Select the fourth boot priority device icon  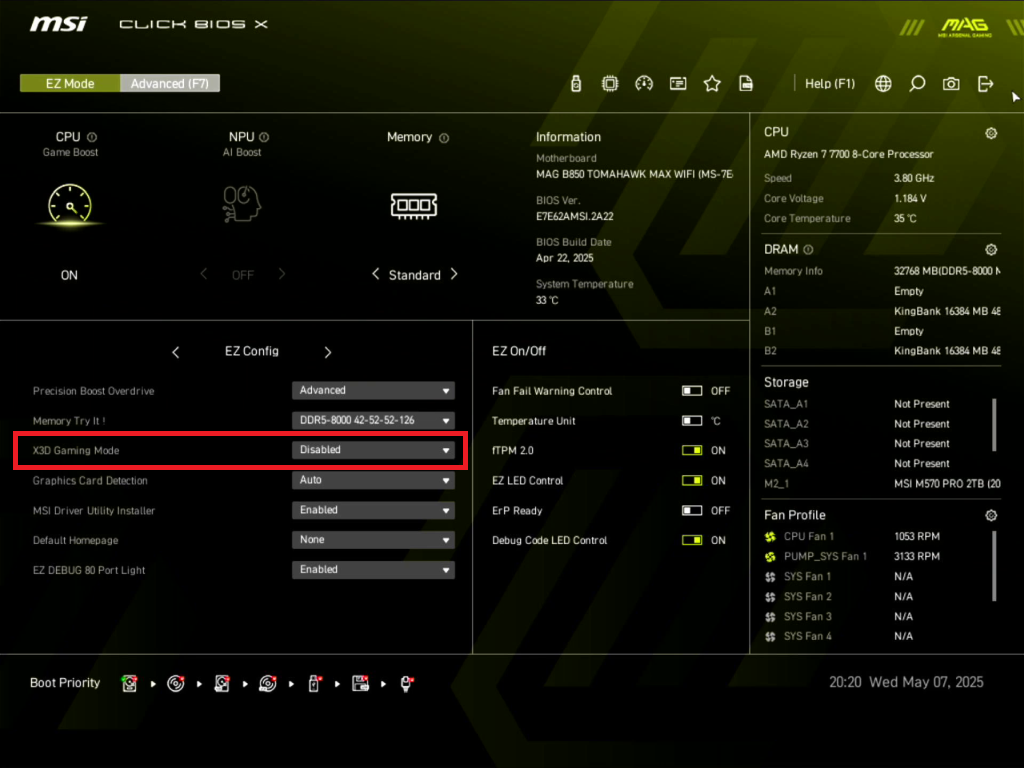(x=268, y=684)
